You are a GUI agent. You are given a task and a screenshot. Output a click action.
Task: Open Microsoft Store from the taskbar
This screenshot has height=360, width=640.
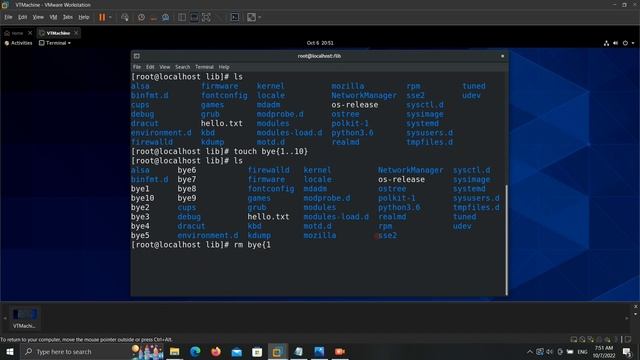click(x=257, y=352)
